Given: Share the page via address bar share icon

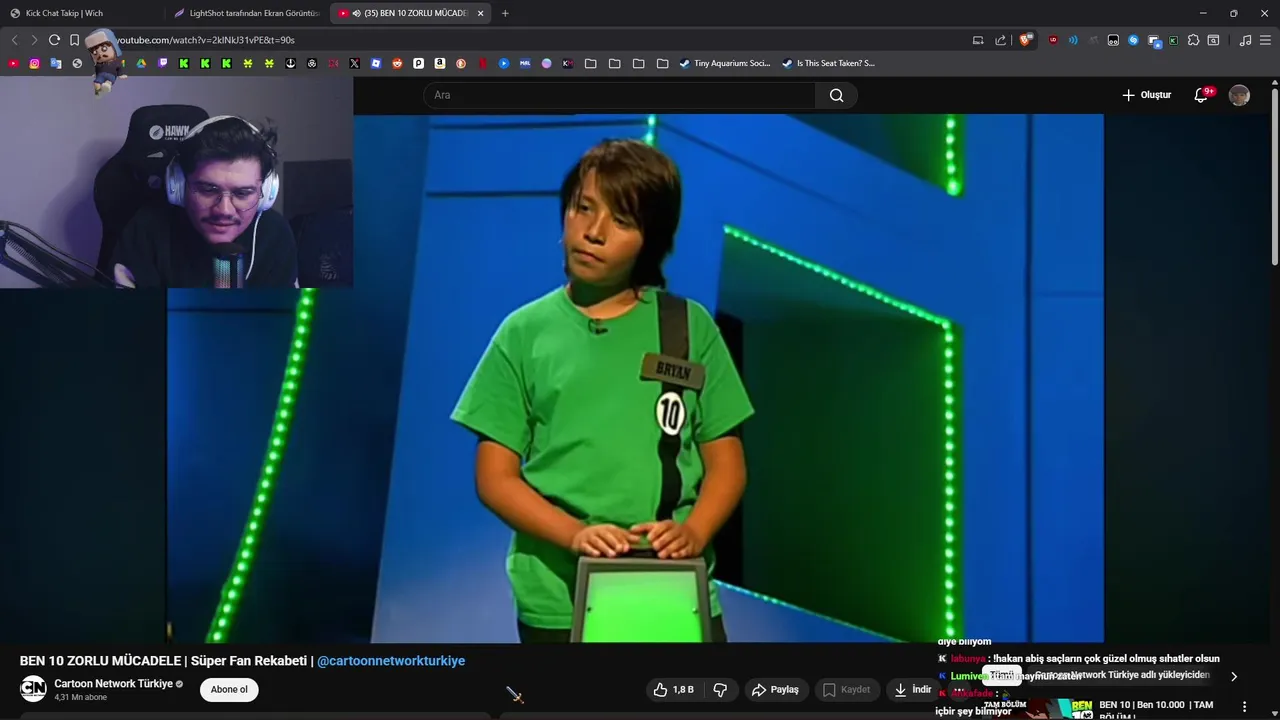Looking at the screenshot, I should pos(1000,40).
